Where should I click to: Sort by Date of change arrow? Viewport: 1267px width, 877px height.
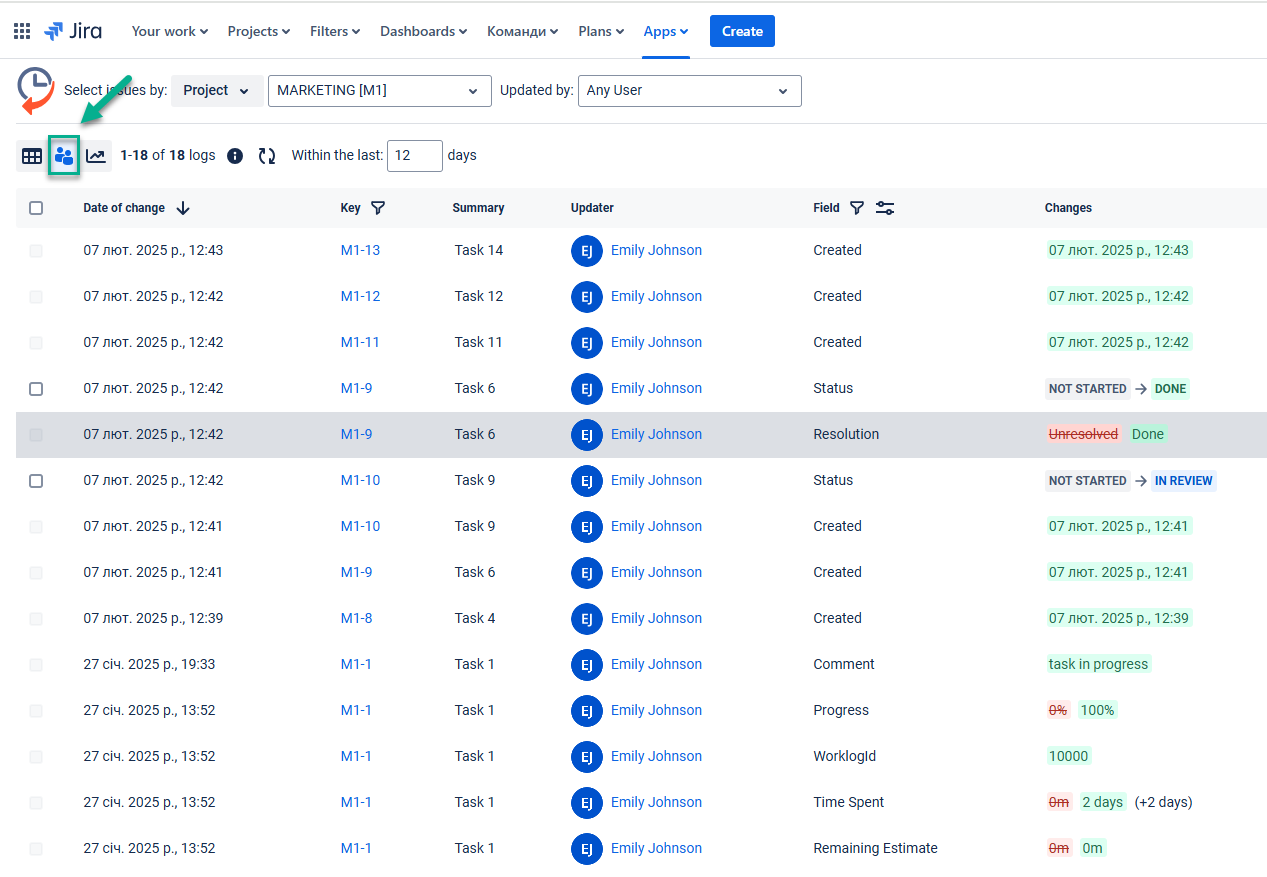(x=183, y=208)
